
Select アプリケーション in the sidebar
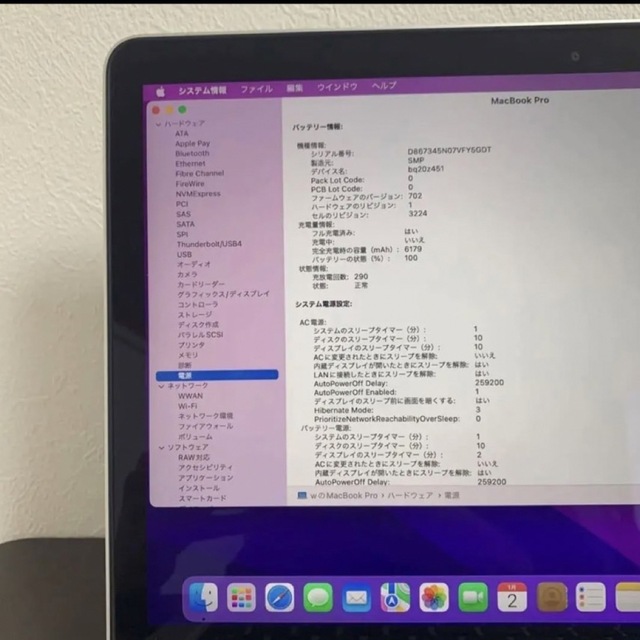click(206, 478)
